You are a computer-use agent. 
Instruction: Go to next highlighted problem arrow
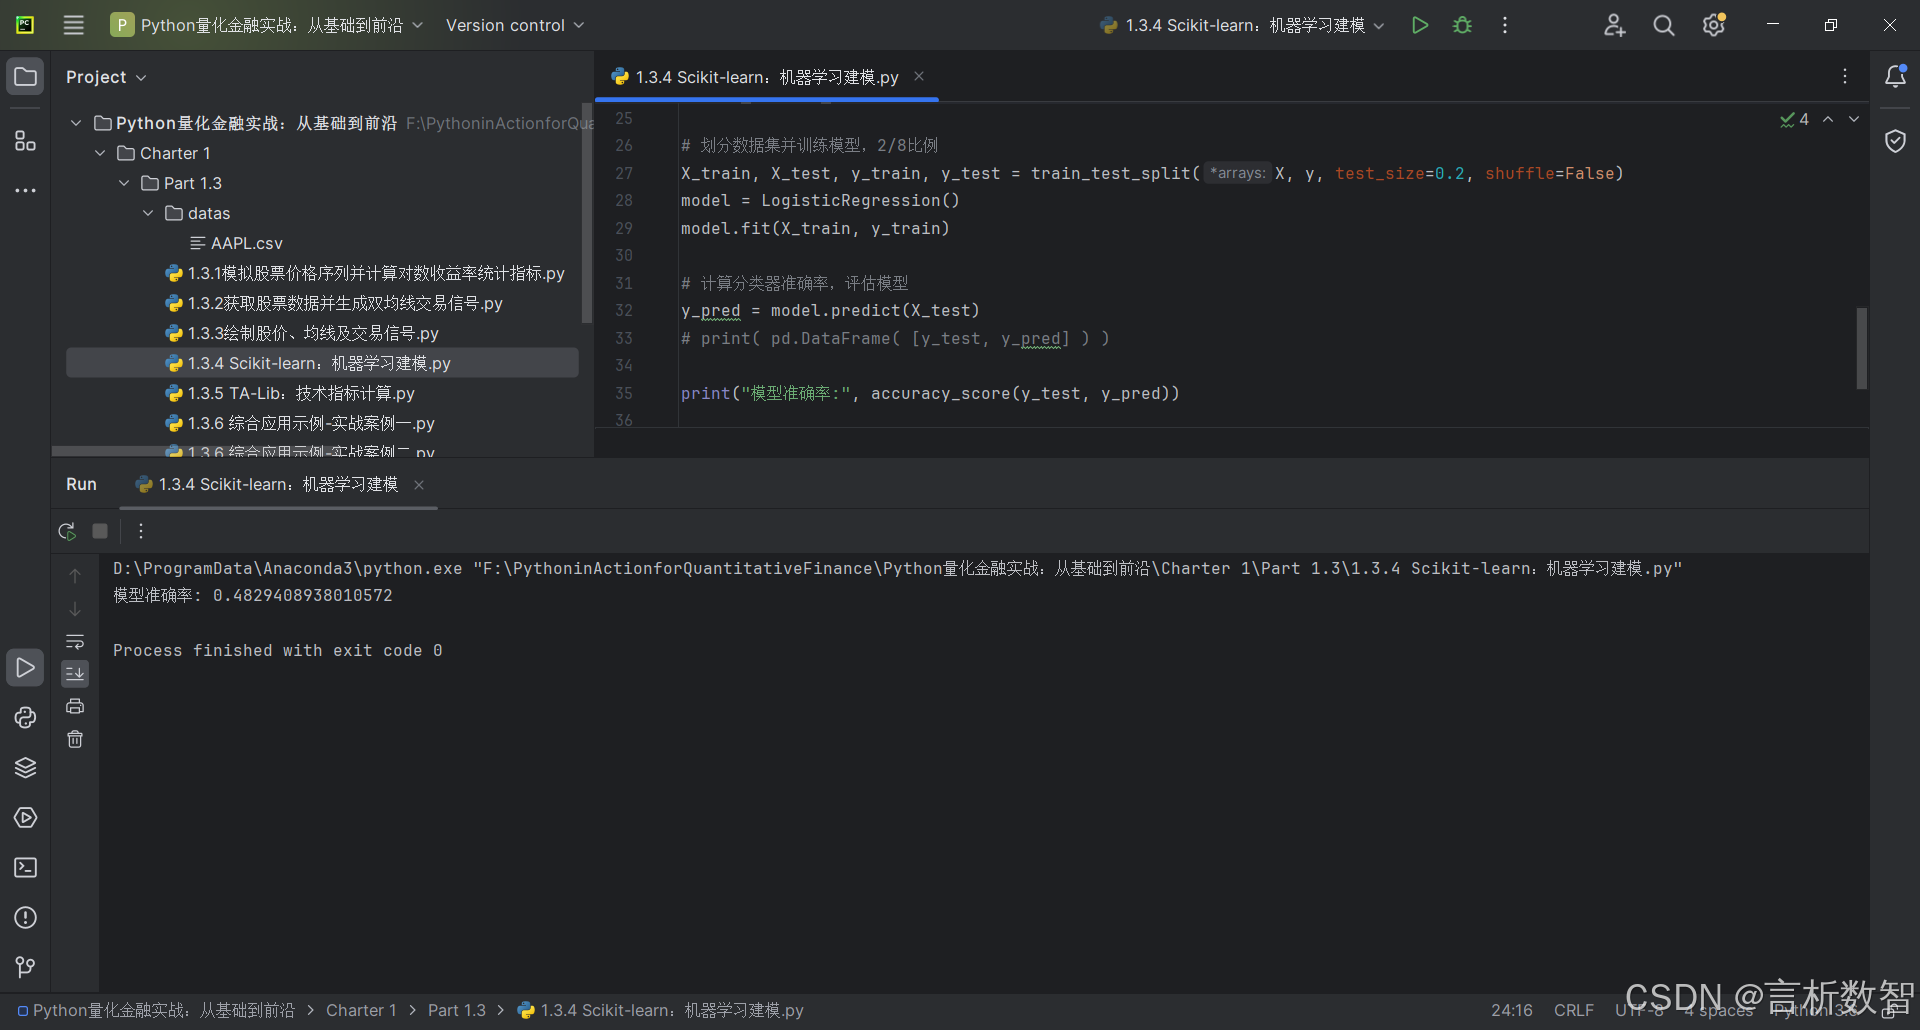(1854, 119)
